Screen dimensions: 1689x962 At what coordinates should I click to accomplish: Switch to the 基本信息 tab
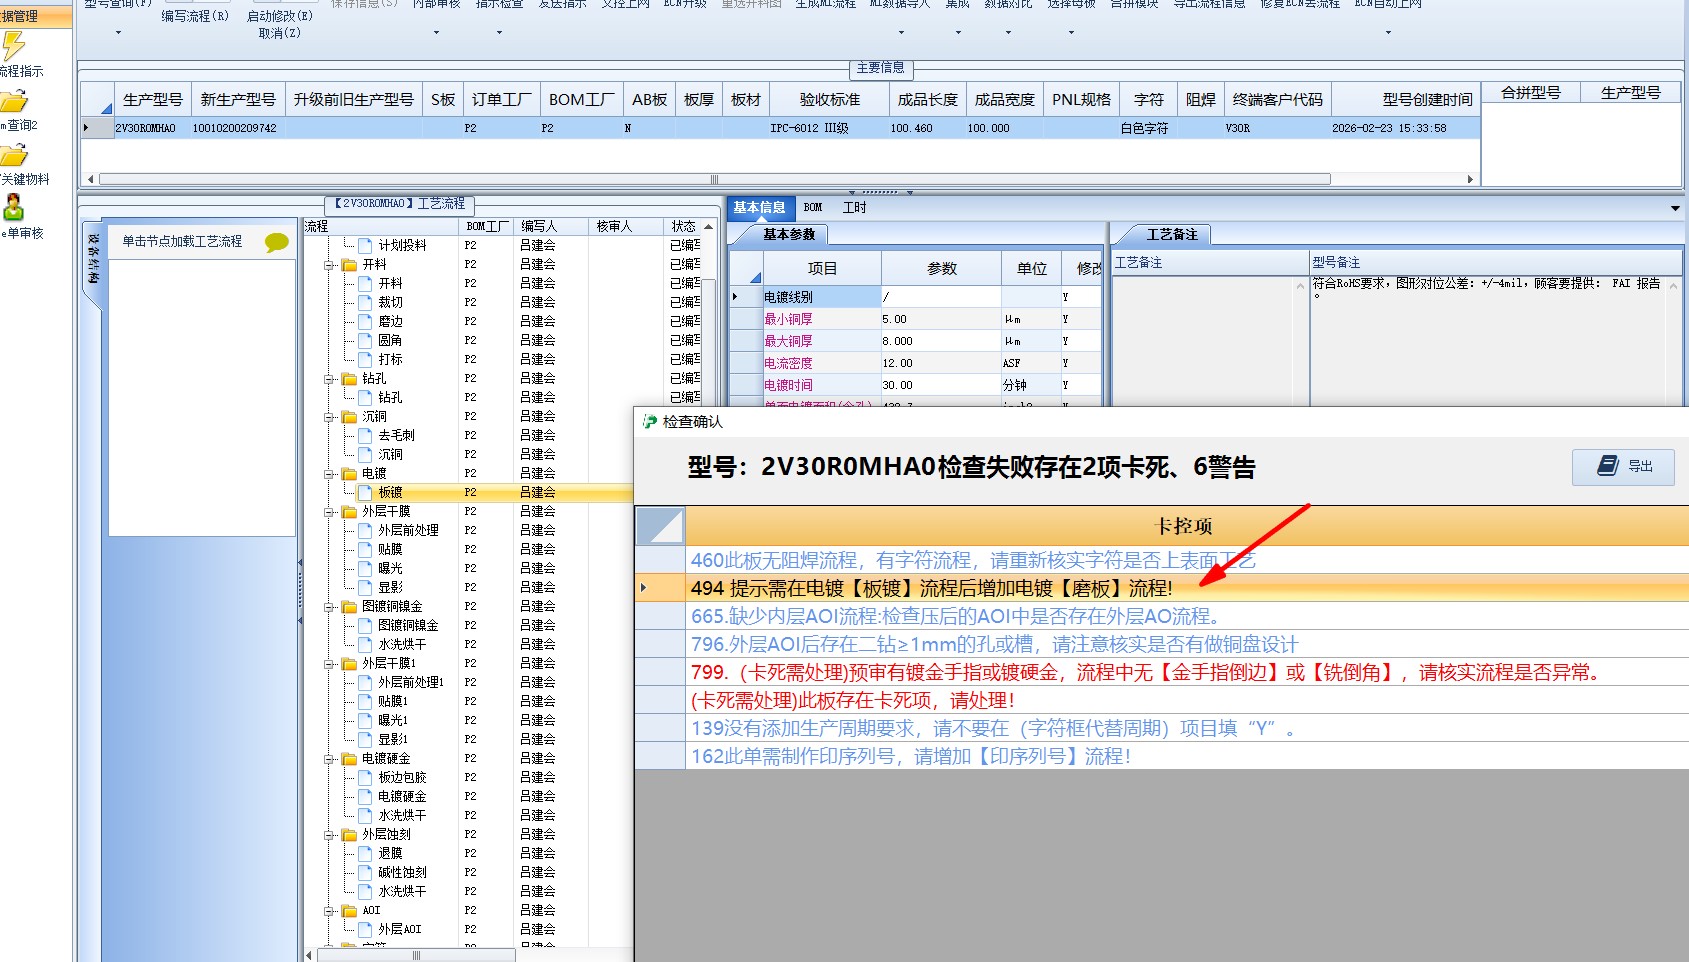(x=759, y=208)
